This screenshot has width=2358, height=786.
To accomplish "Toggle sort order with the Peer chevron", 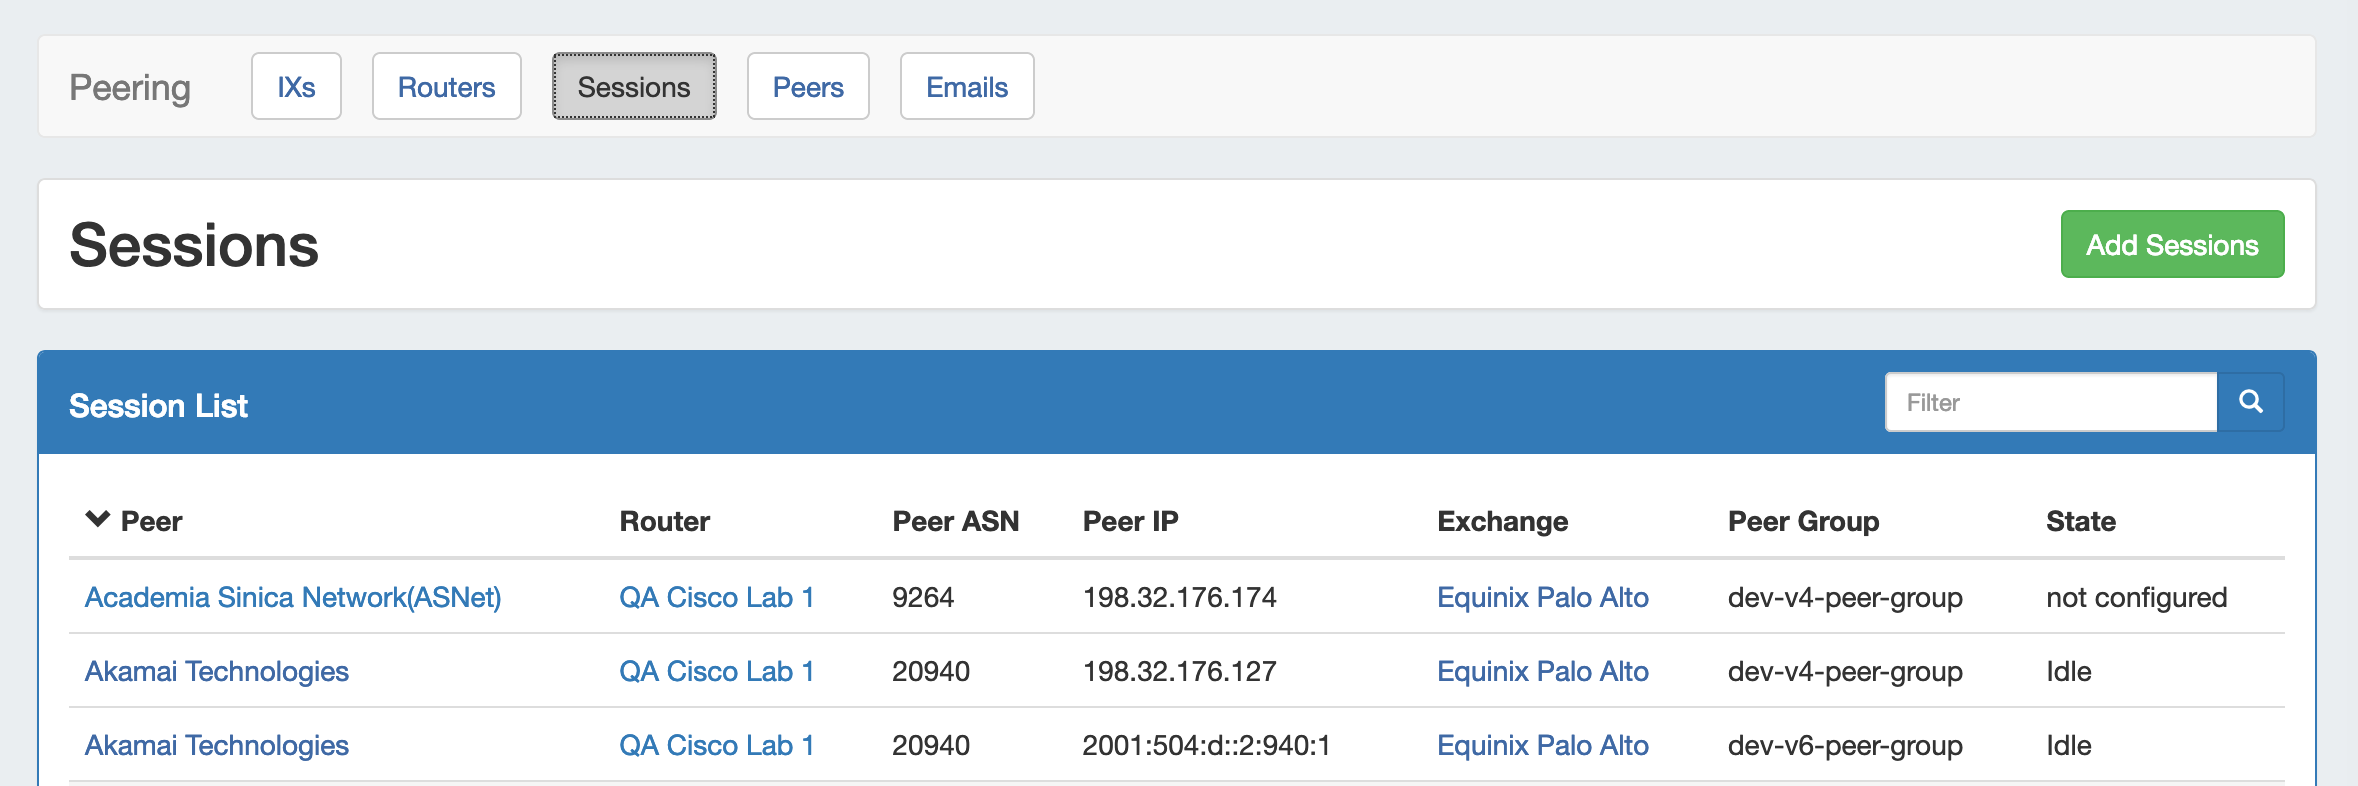I will (x=97, y=520).
